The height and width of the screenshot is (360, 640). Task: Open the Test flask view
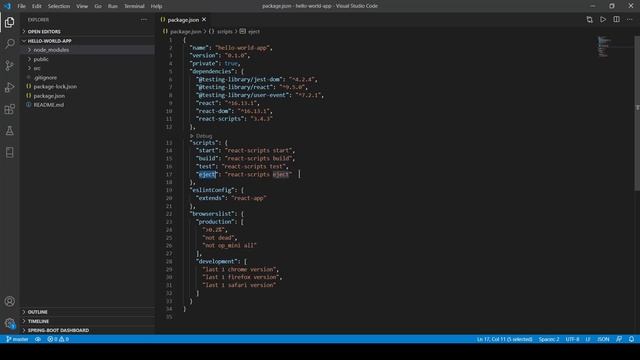[x=9, y=131]
